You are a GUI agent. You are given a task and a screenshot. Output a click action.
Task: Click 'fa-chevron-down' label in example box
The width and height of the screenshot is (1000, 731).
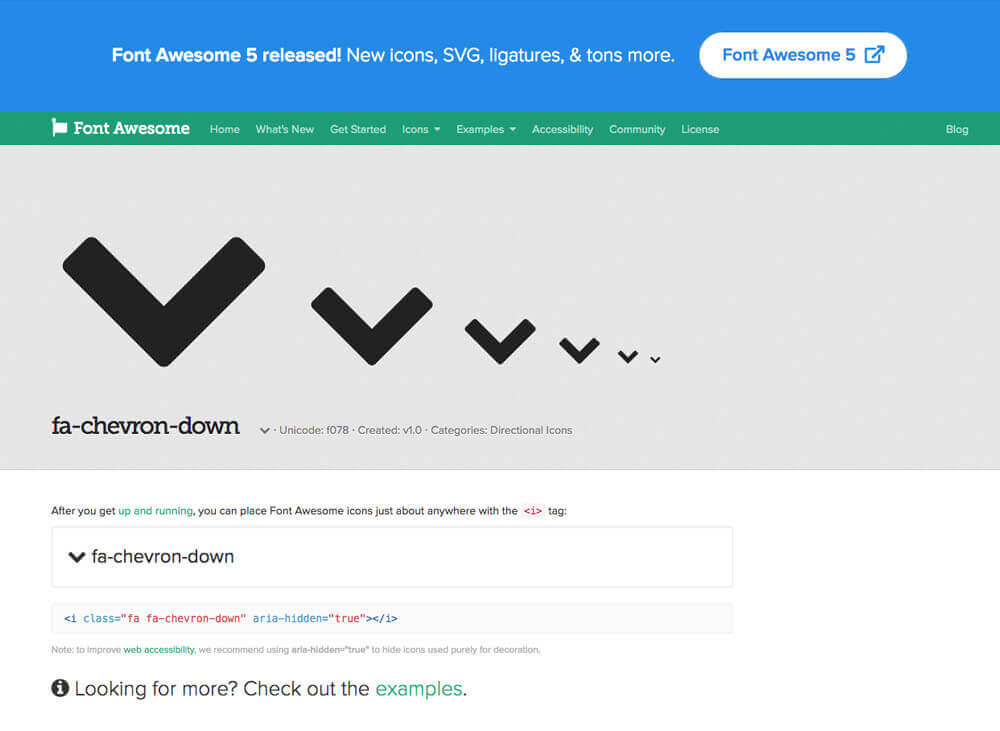click(x=163, y=557)
